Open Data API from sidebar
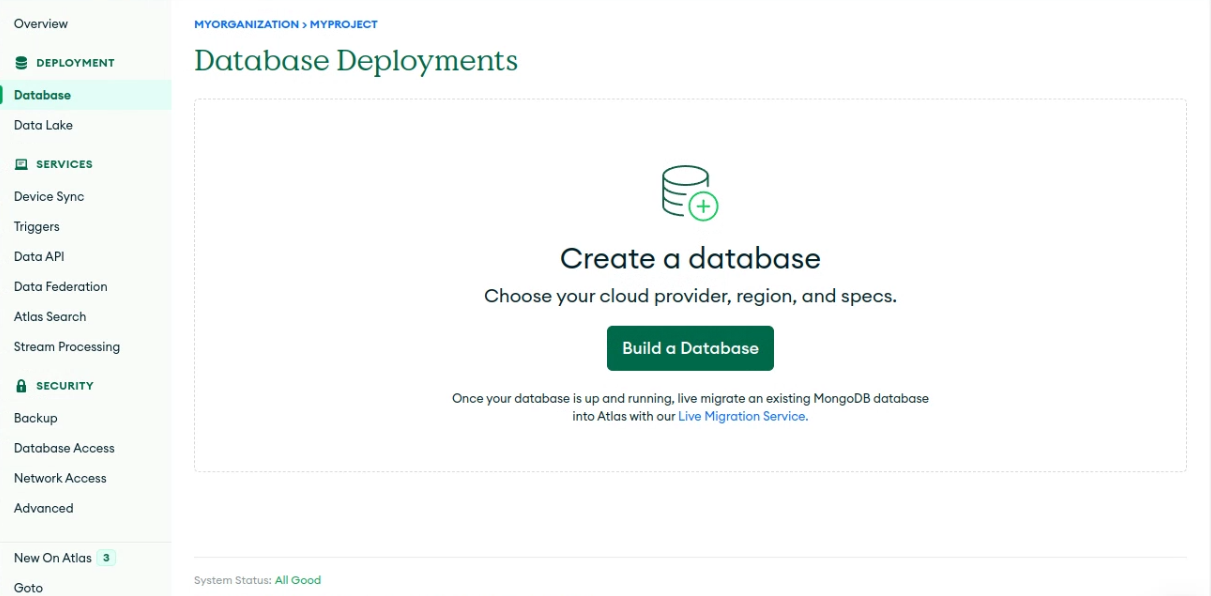 point(39,256)
